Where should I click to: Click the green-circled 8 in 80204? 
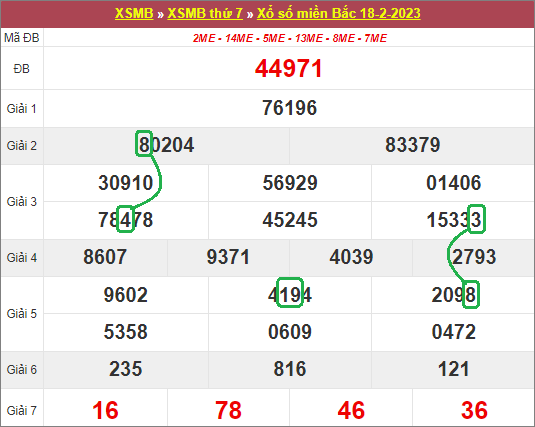[144, 143]
